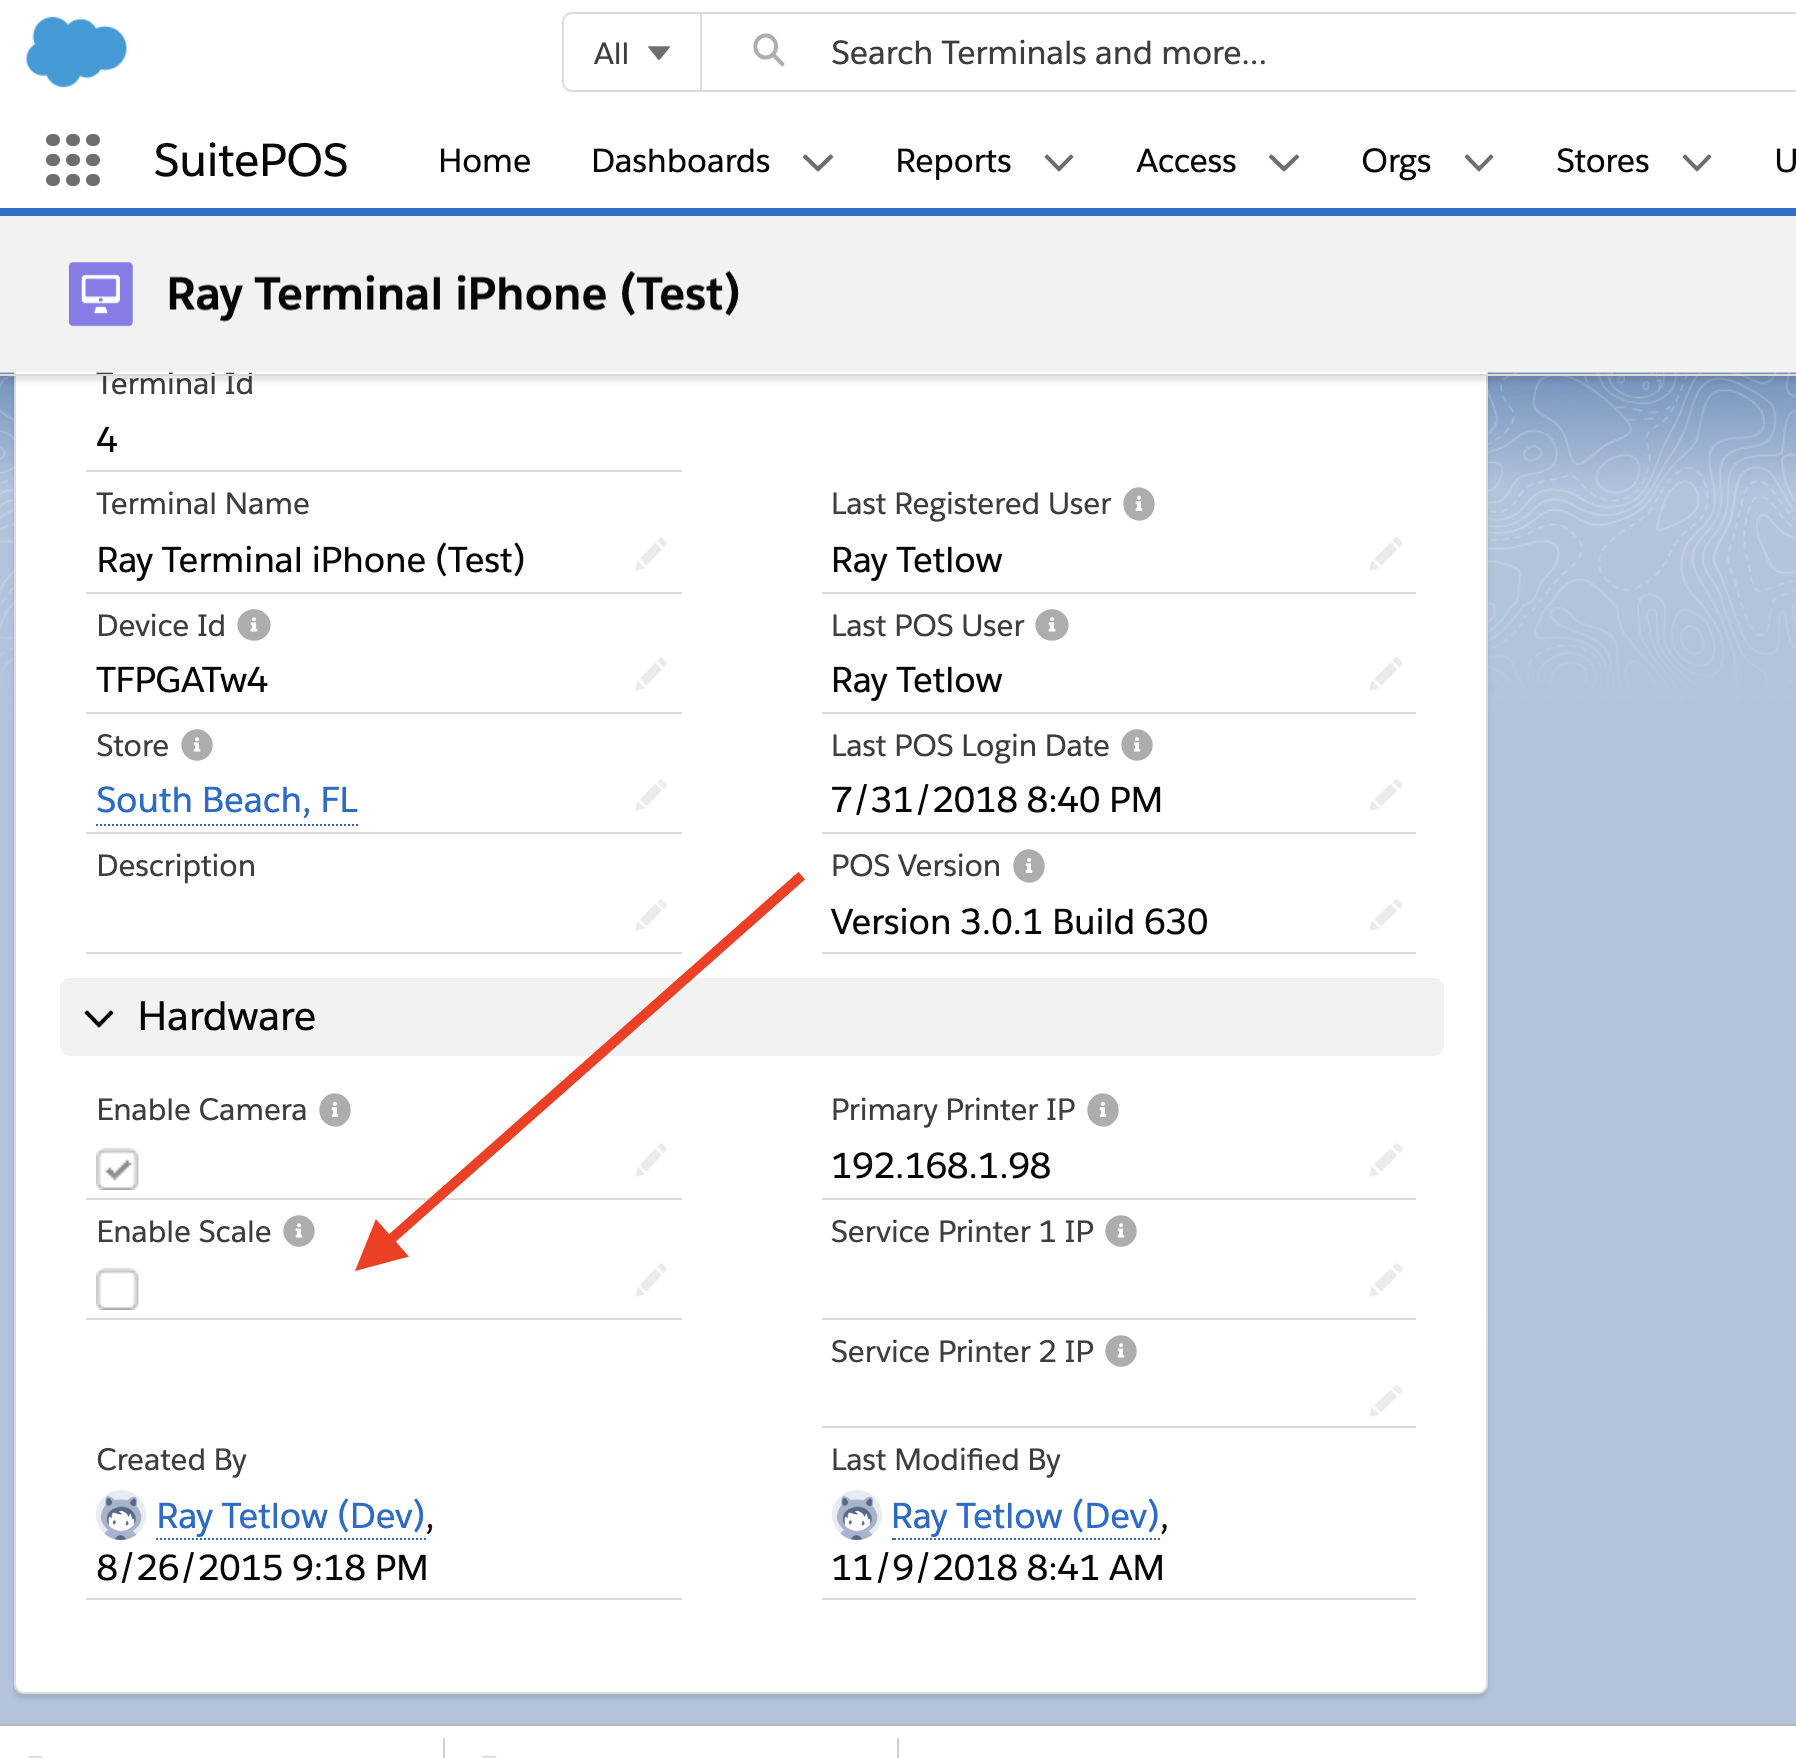
Task: Toggle the Enable Camera checkbox
Action: (x=117, y=1169)
